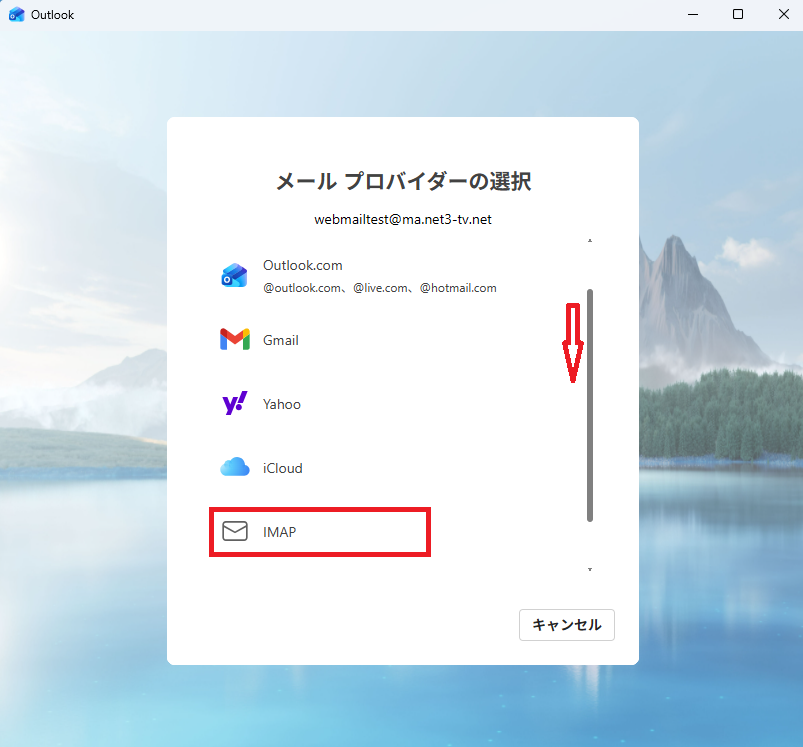The width and height of the screenshot is (803, 747).
Task: Close the Outlook window
Action: pos(784,14)
